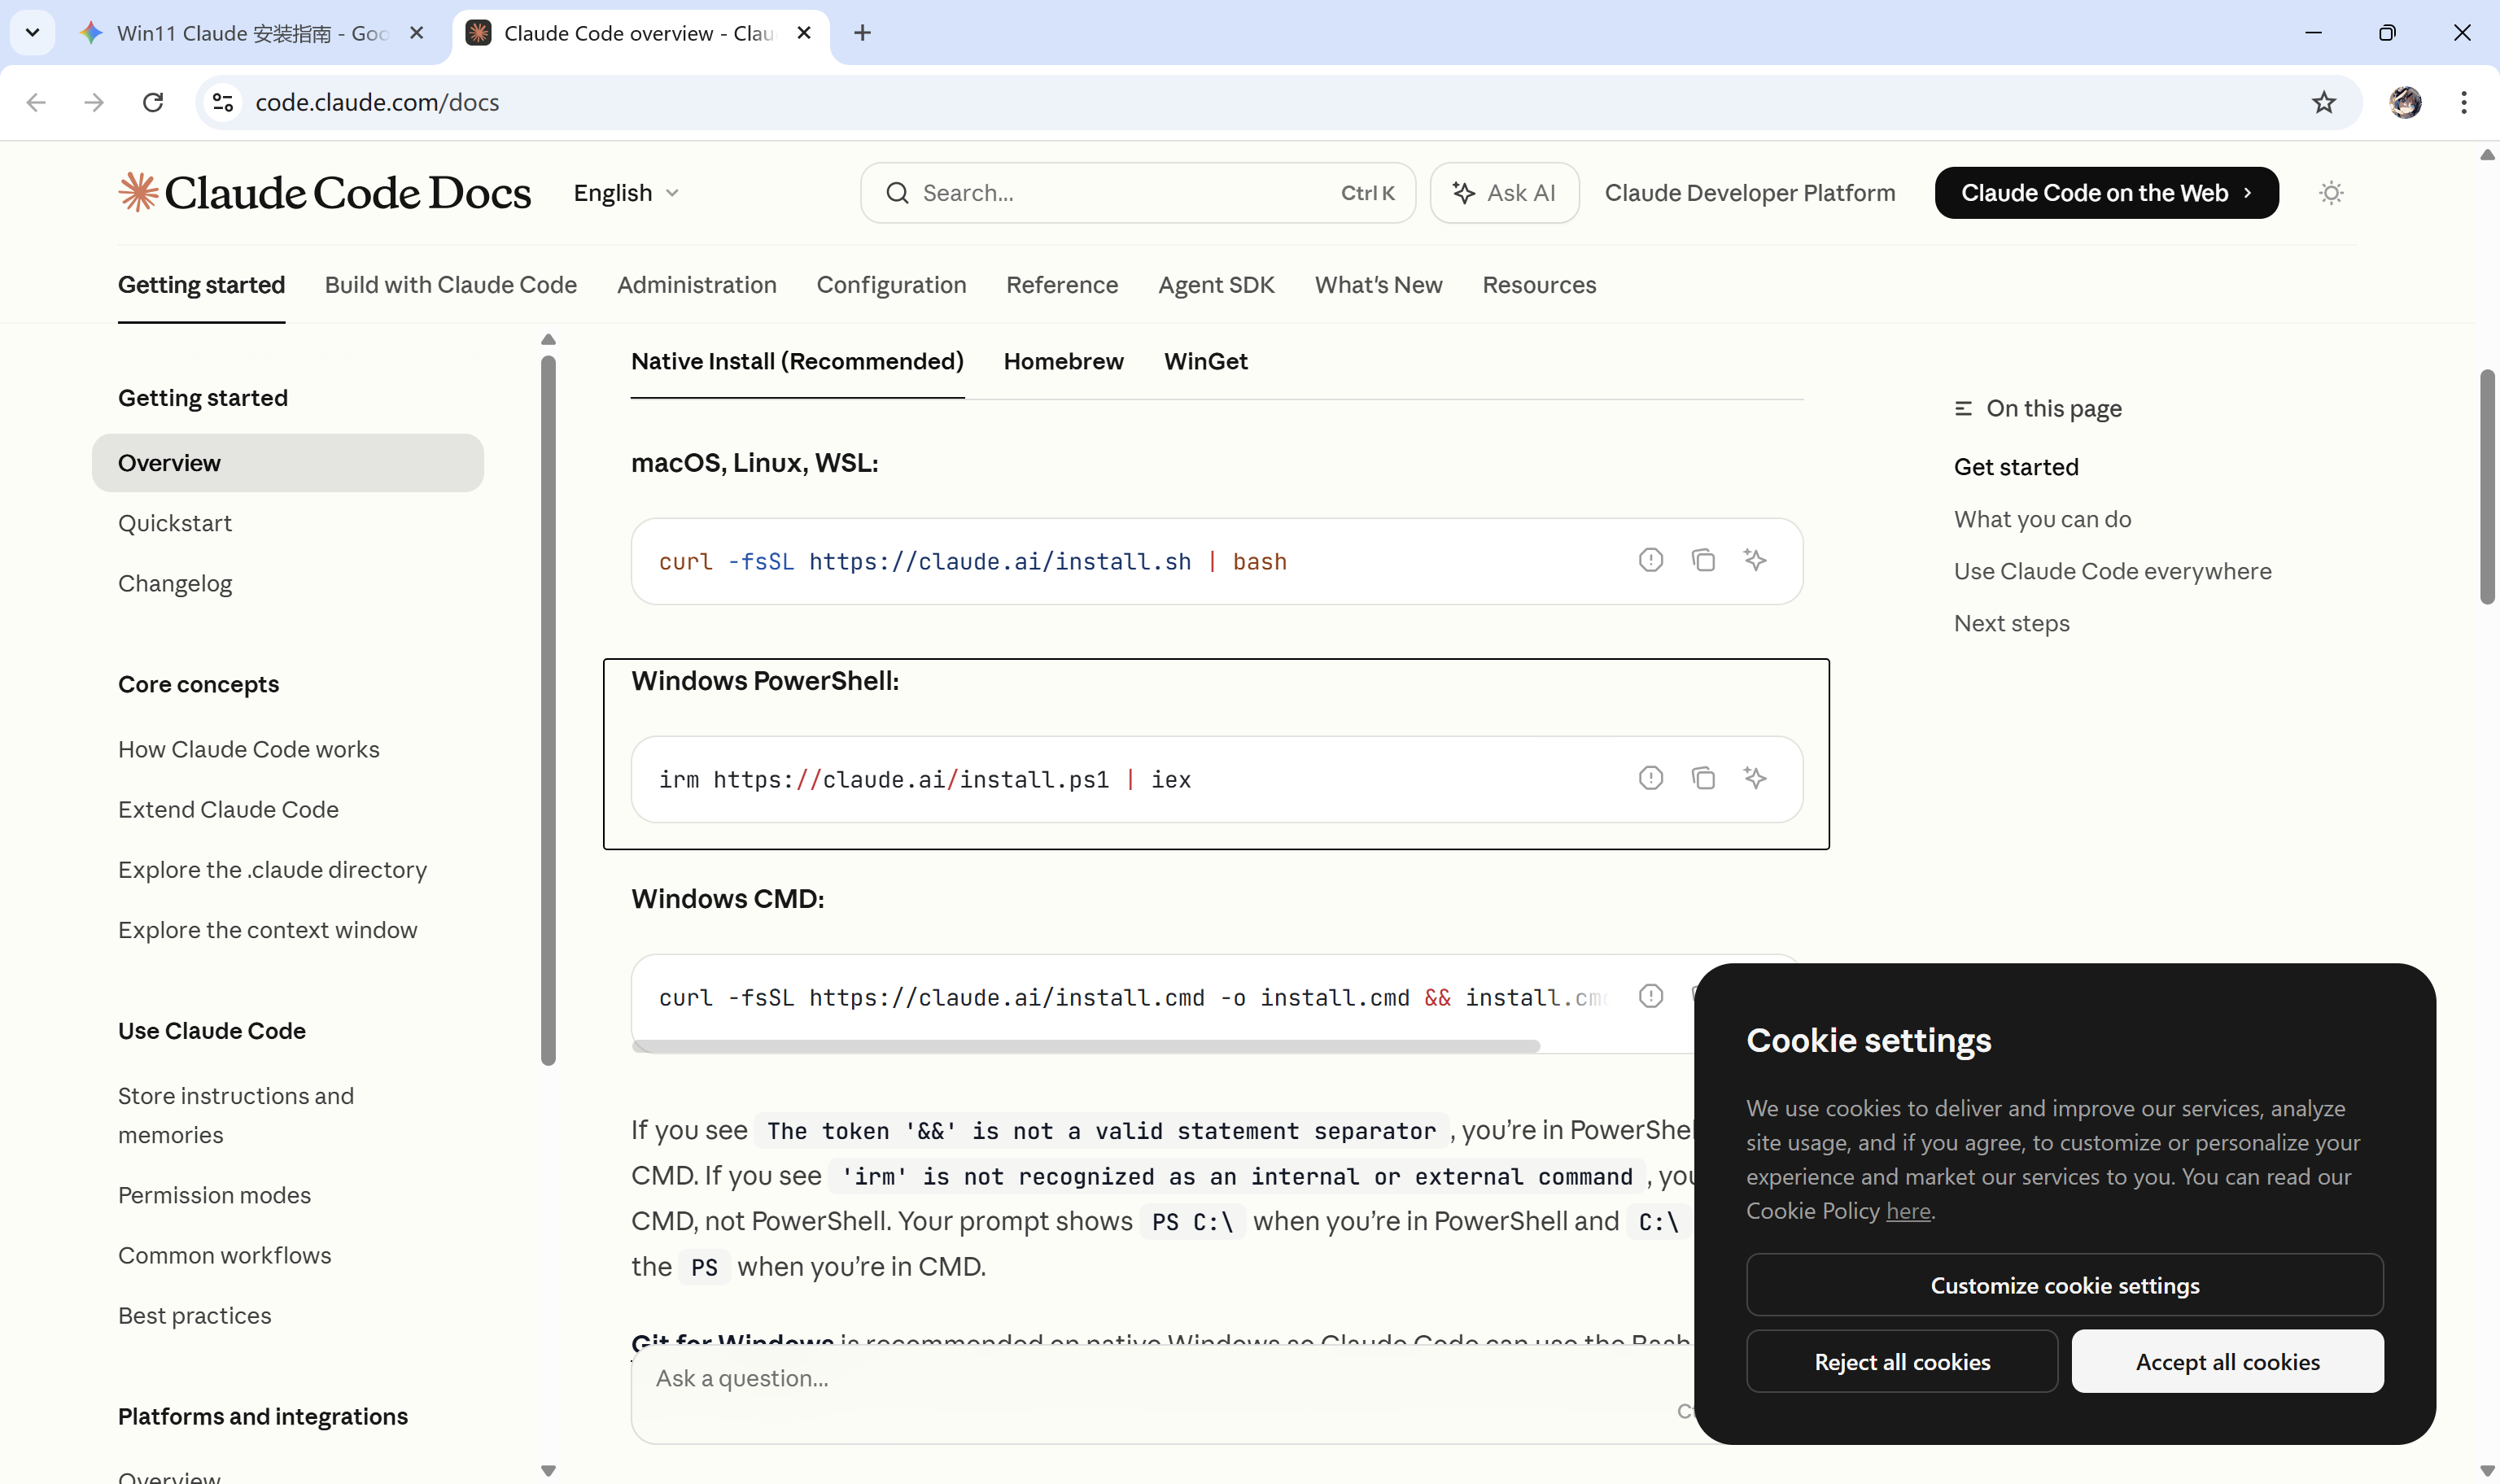Close the Claude Code overview tab
The image size is (2500, 1484).
tap(804, 33)
